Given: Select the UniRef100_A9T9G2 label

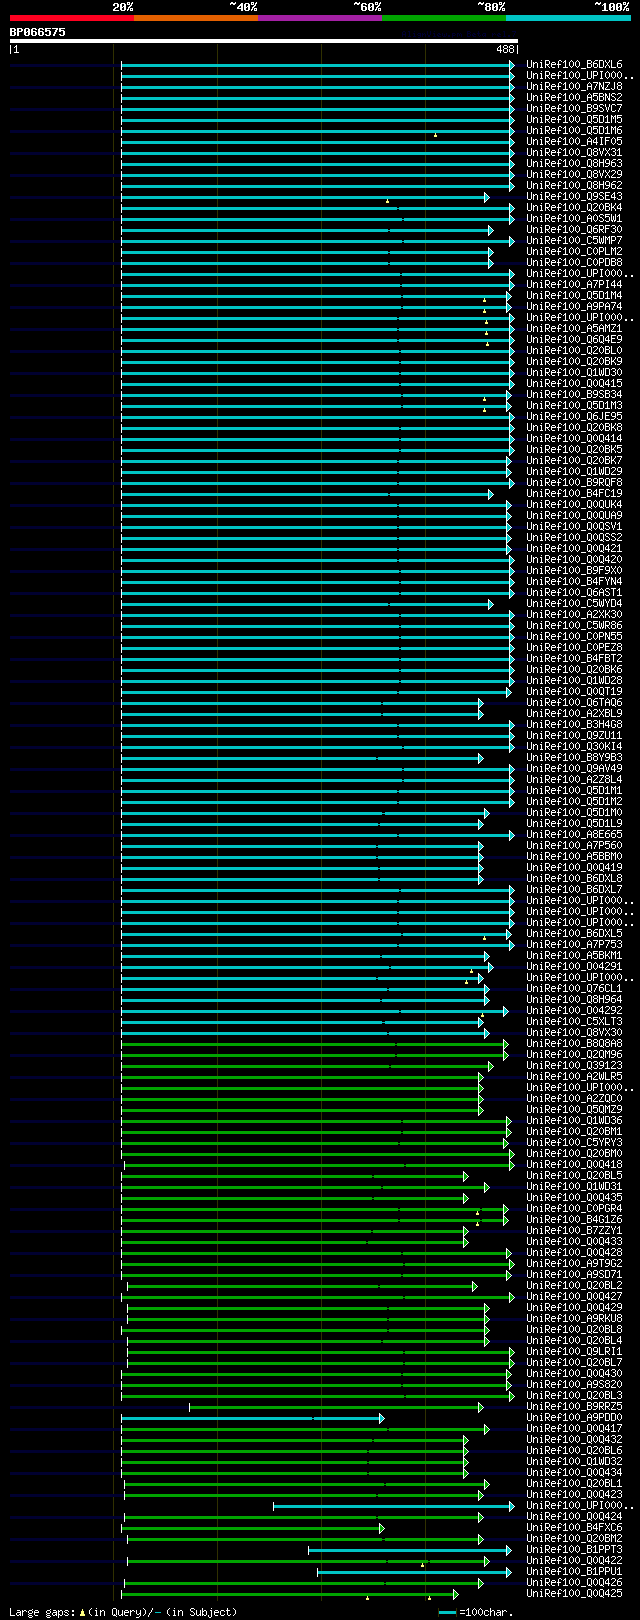Looking at the screenshot, I should 574,1264.
